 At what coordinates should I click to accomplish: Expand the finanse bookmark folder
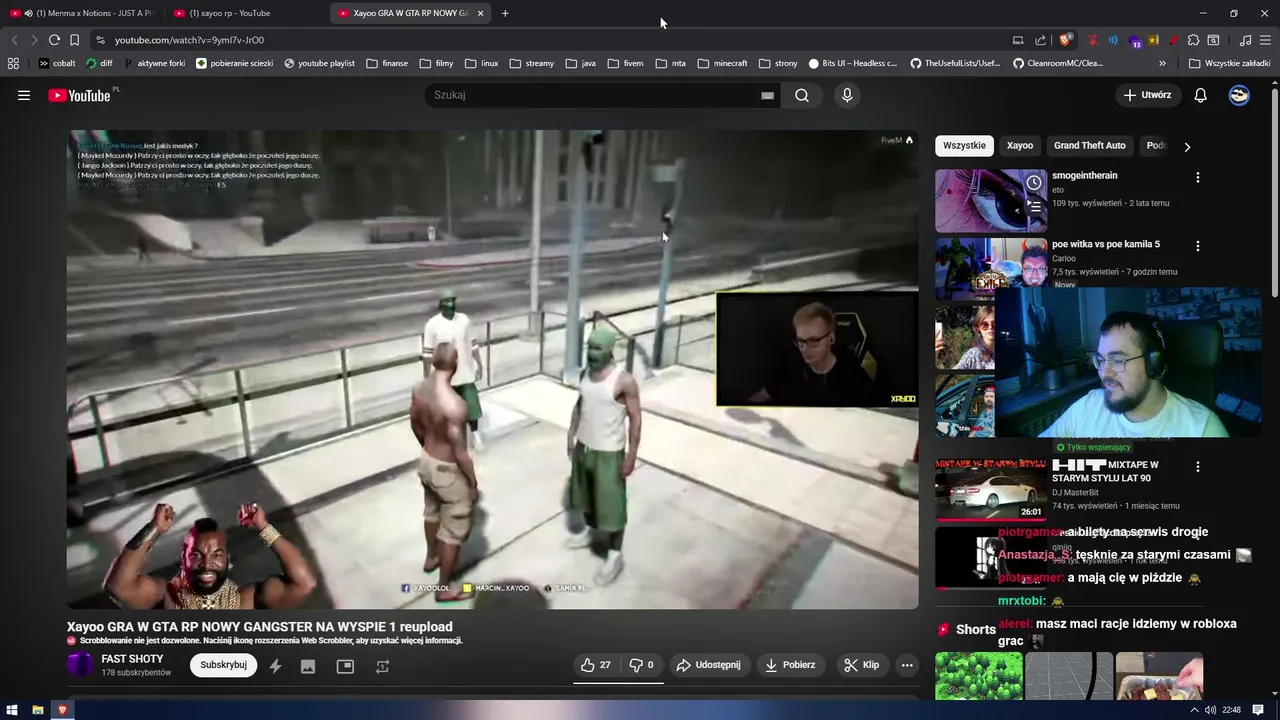387,63
